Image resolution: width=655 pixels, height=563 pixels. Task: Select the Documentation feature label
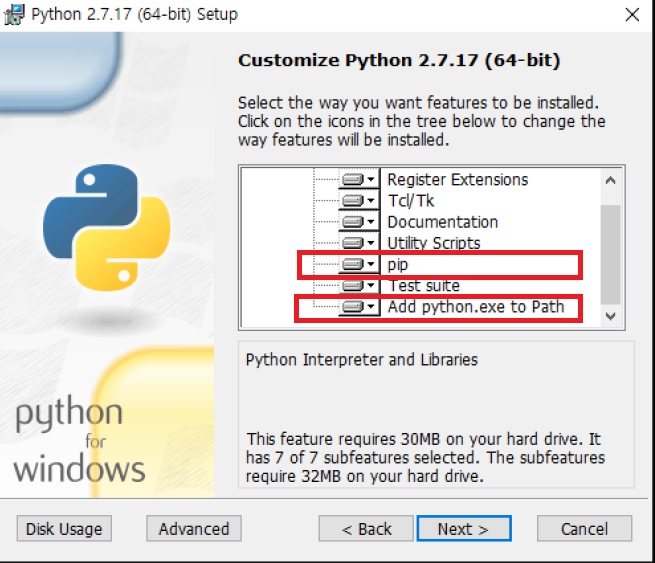pyautogui.click(x=442, y=222)
